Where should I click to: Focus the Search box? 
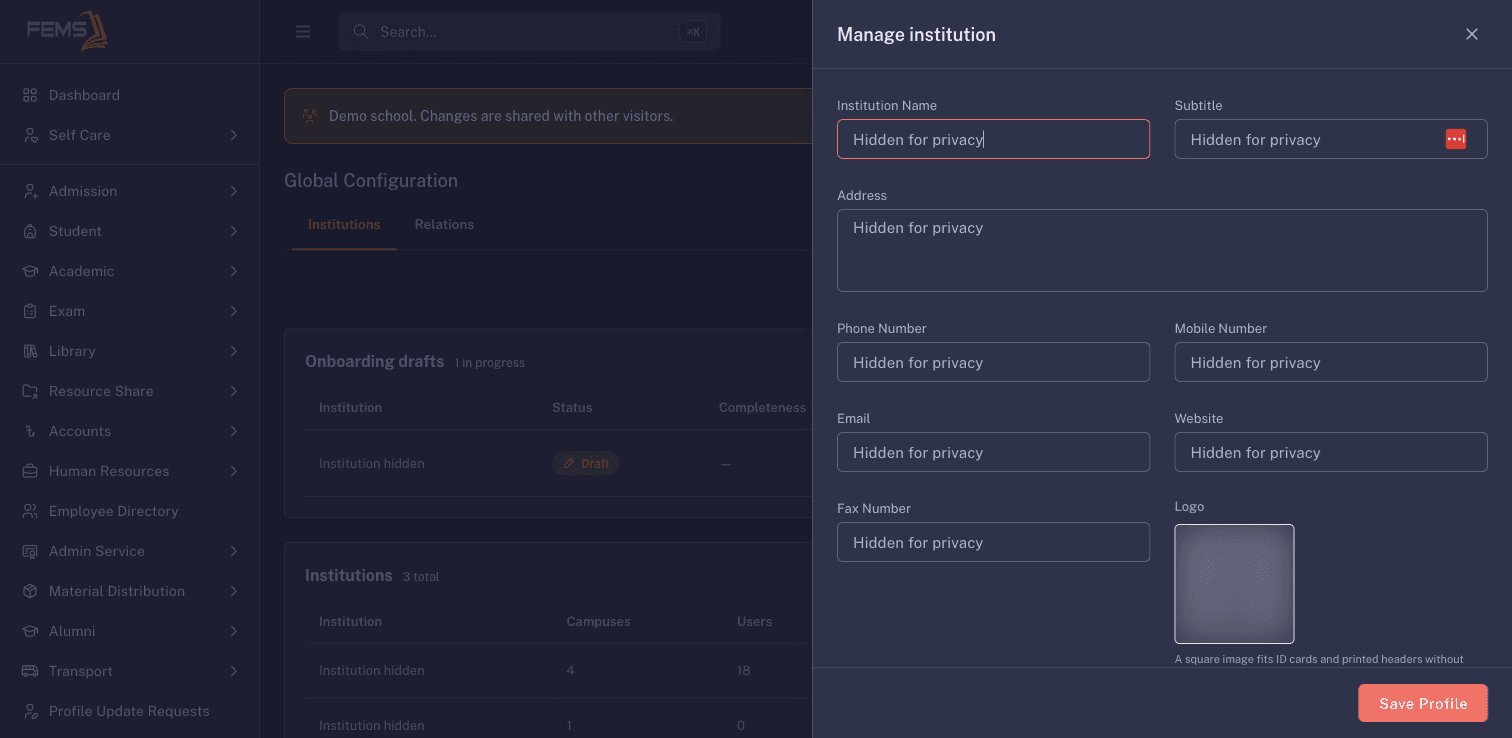point(529,32)
